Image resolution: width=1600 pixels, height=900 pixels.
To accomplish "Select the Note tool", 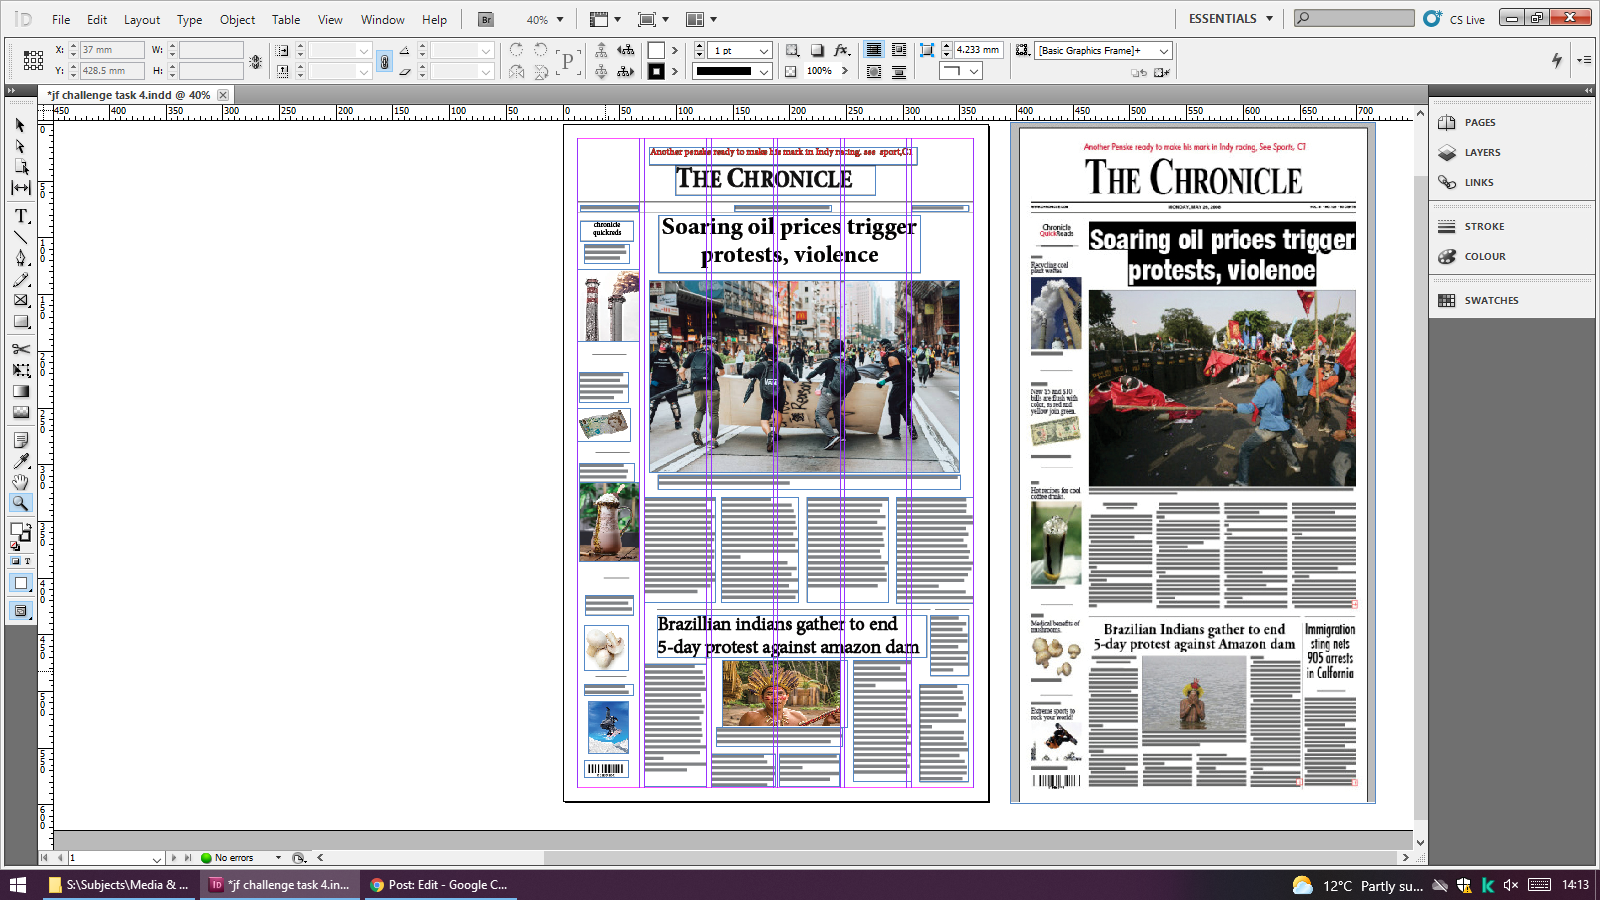I will 20,440.
